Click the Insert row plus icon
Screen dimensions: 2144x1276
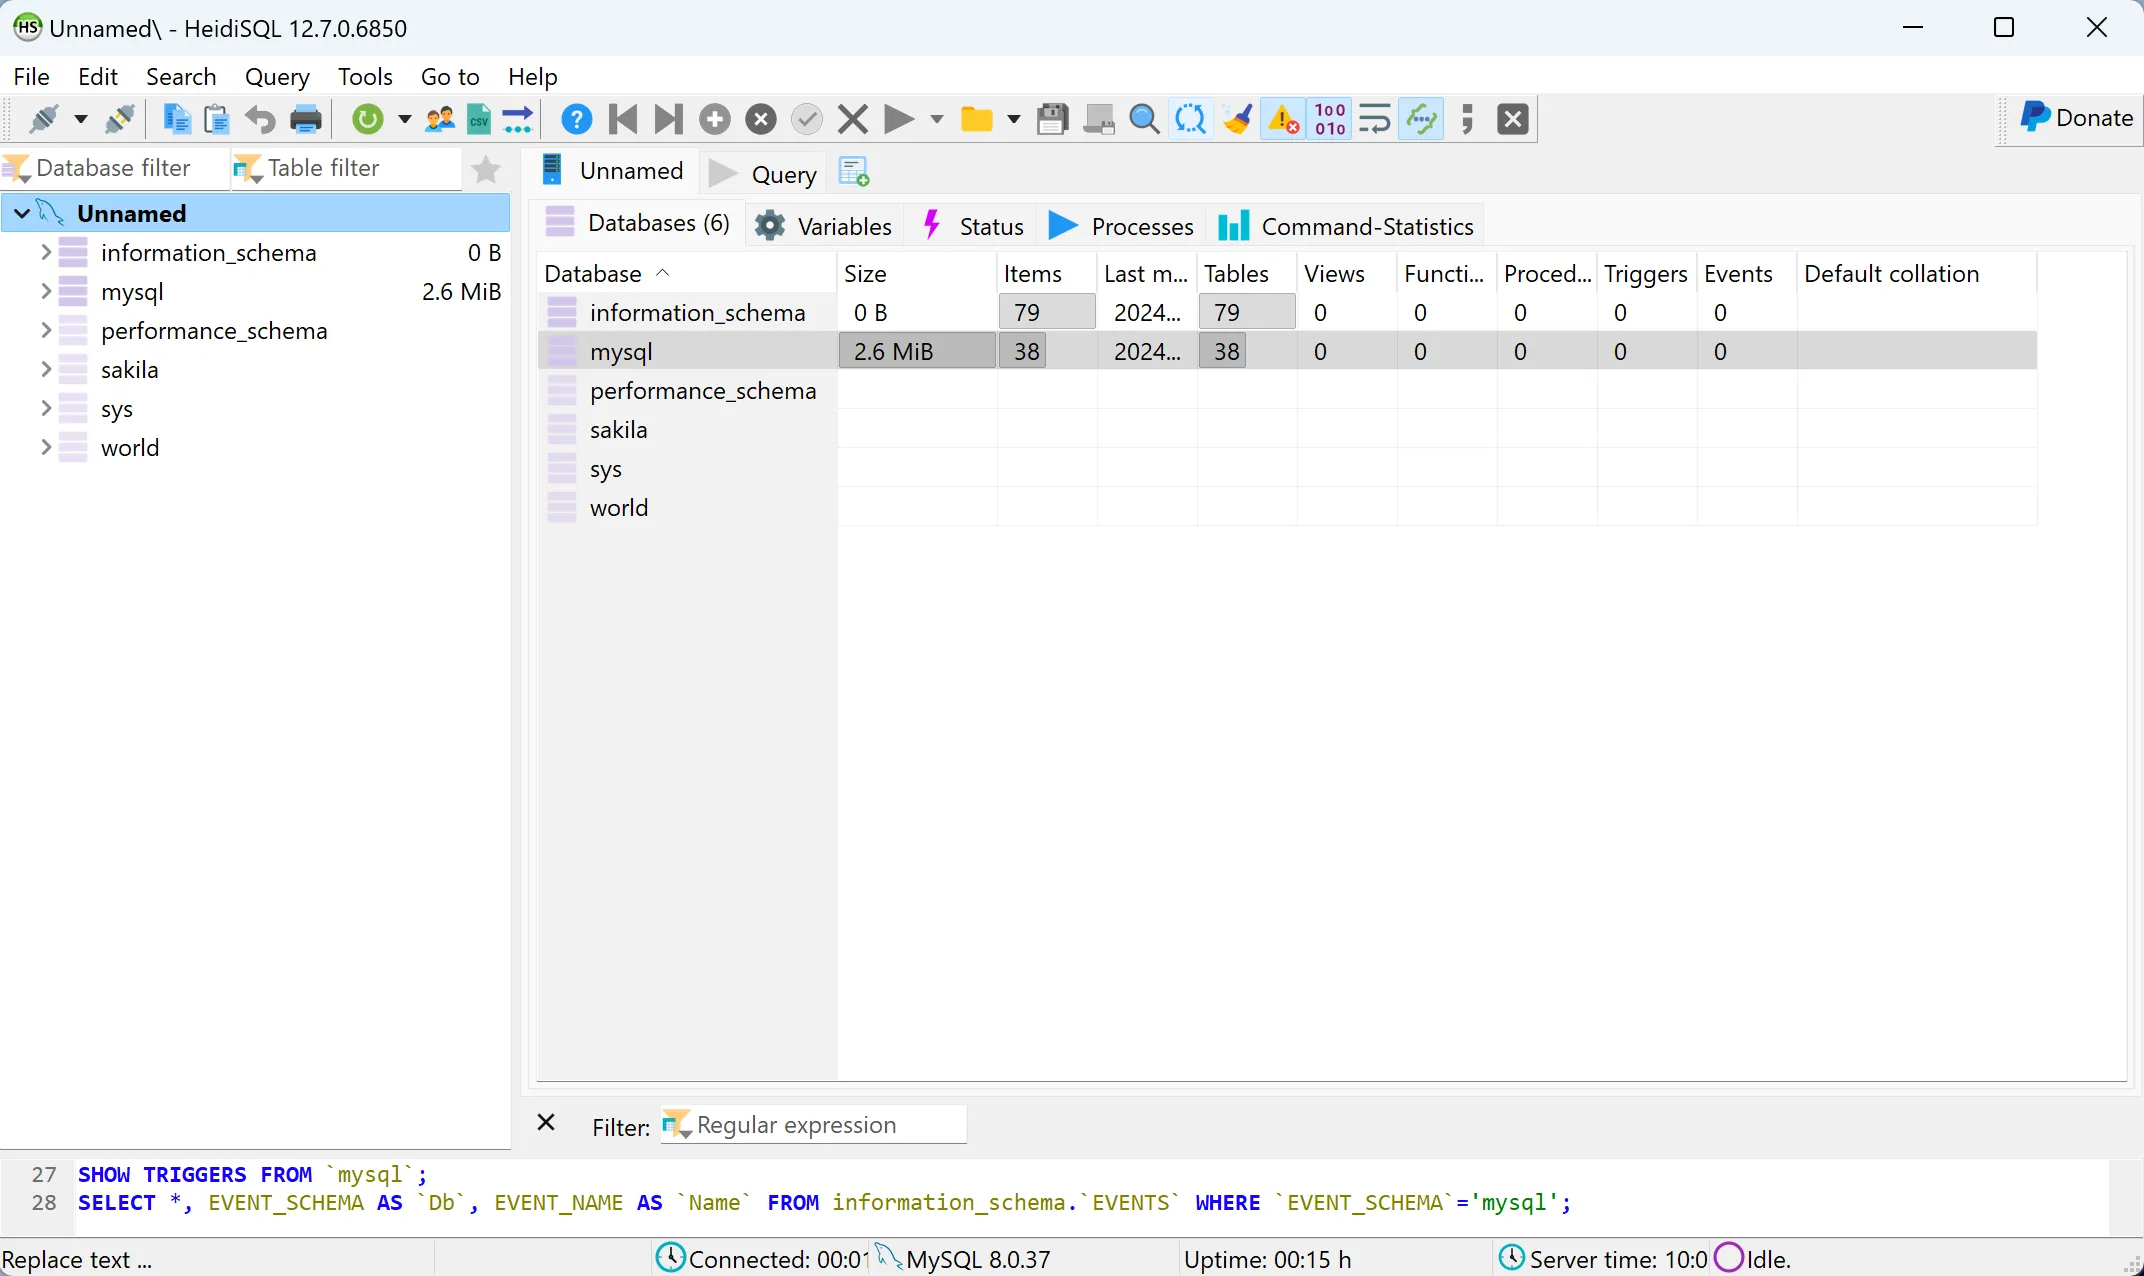714,119
